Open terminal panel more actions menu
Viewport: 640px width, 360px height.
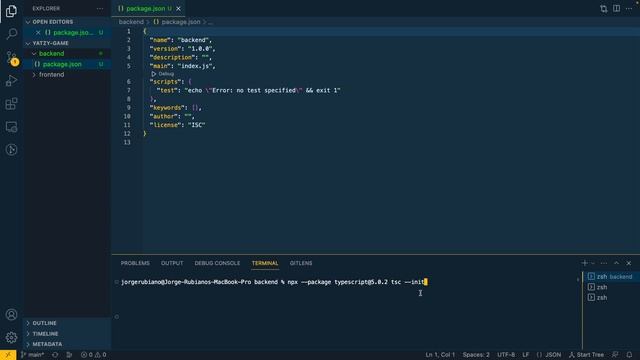pos(604,263)
